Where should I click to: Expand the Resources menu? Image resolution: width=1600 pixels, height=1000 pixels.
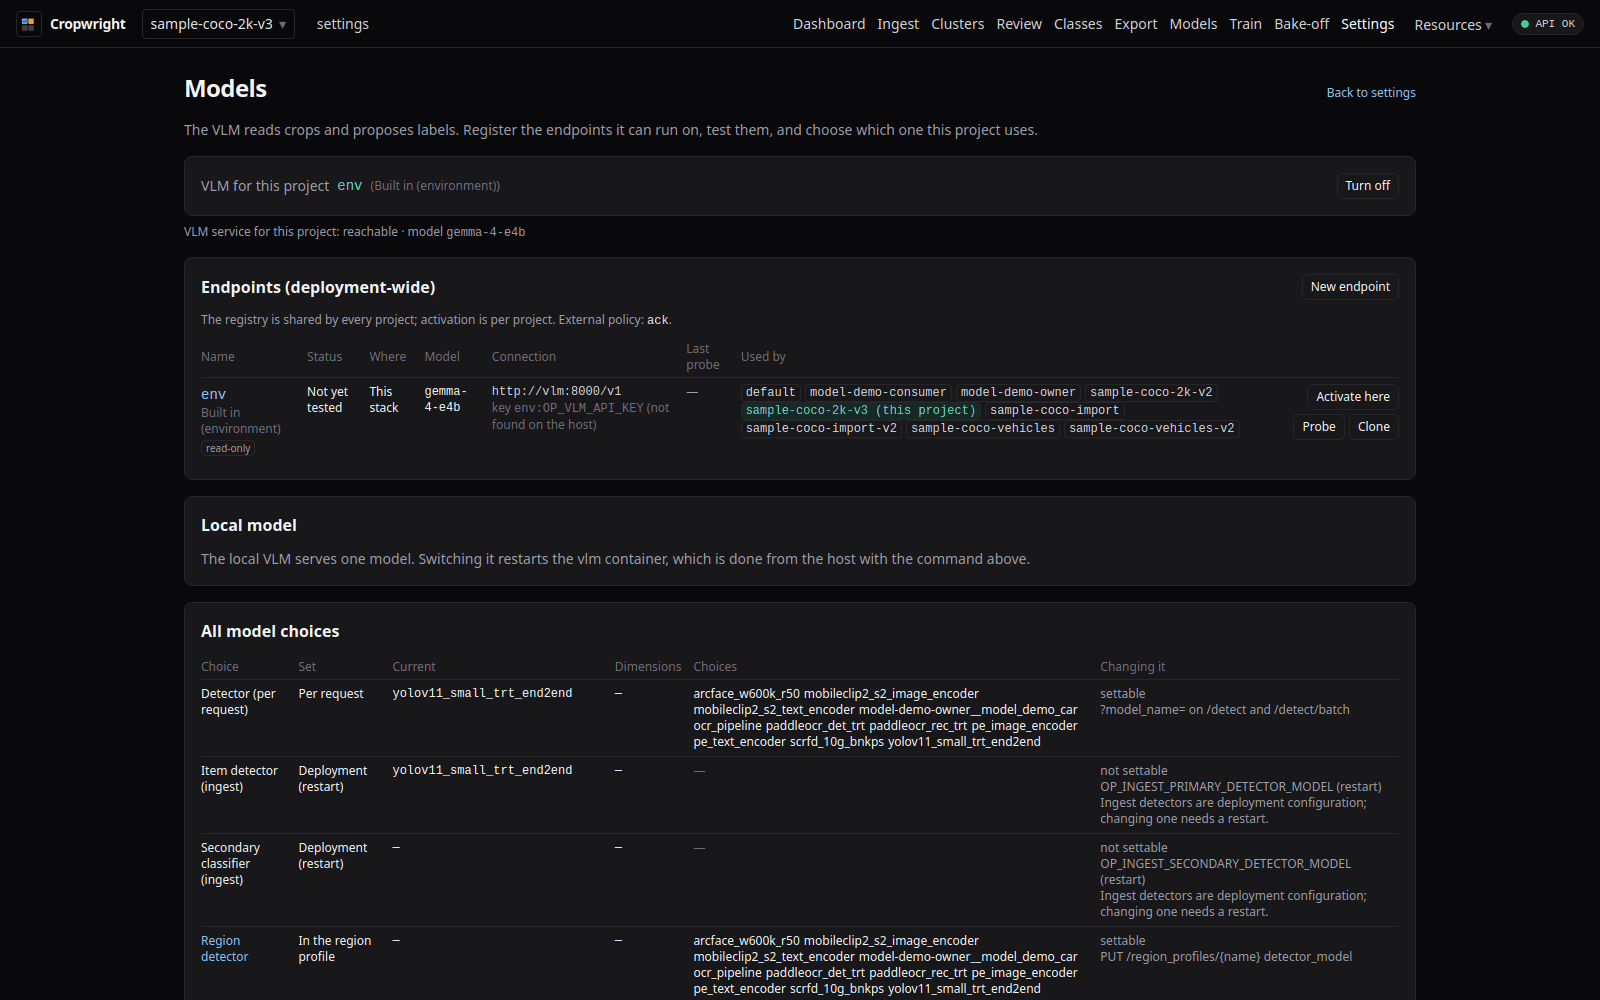pos(1452,25)
